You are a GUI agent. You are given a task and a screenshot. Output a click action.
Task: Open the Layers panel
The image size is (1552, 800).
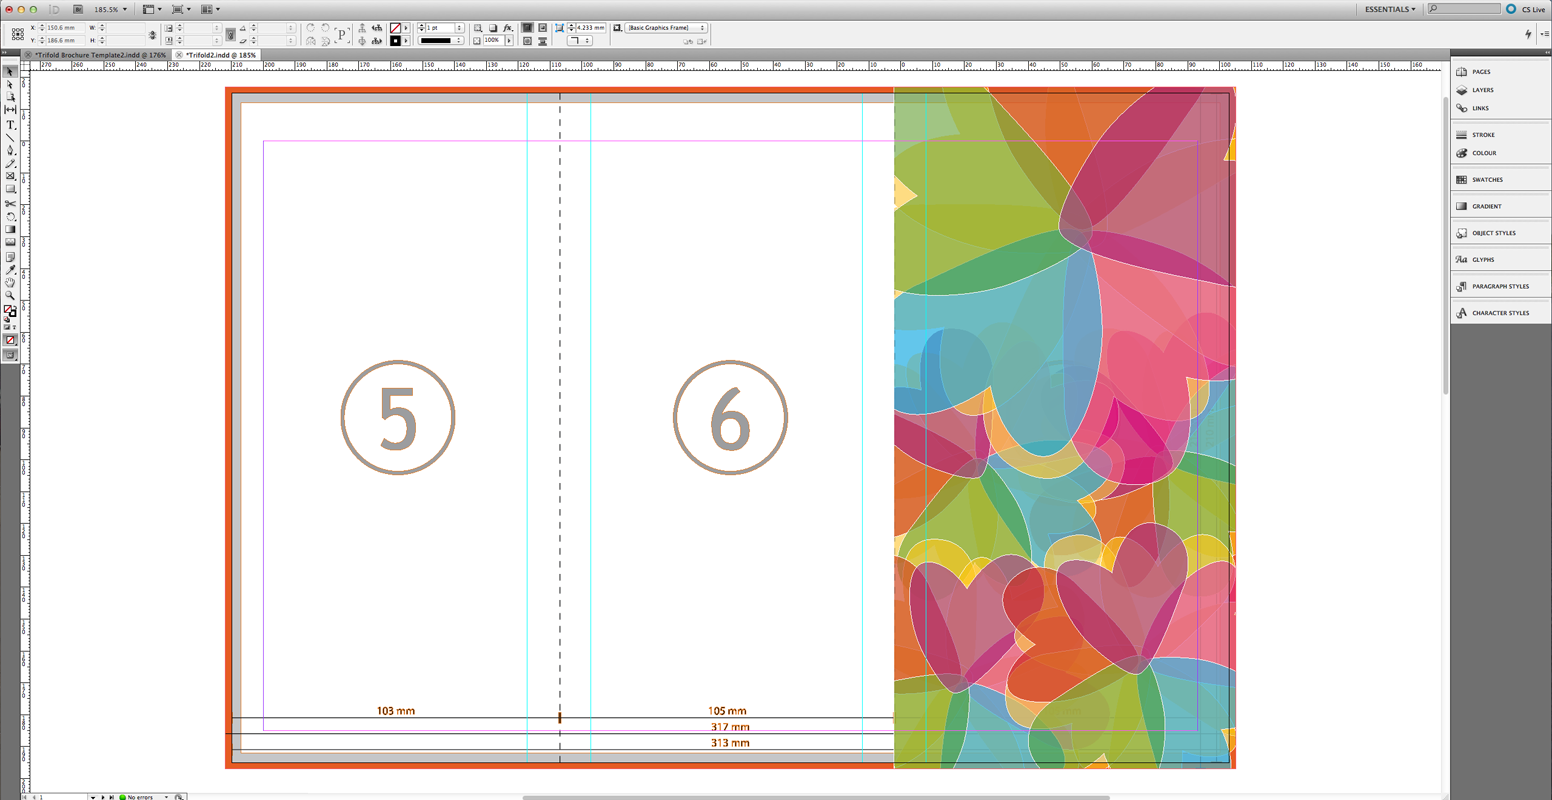(x=1482, y=90)
